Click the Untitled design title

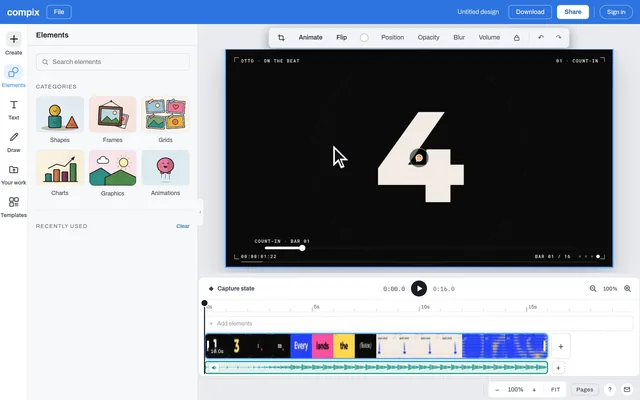pos(478,12)
